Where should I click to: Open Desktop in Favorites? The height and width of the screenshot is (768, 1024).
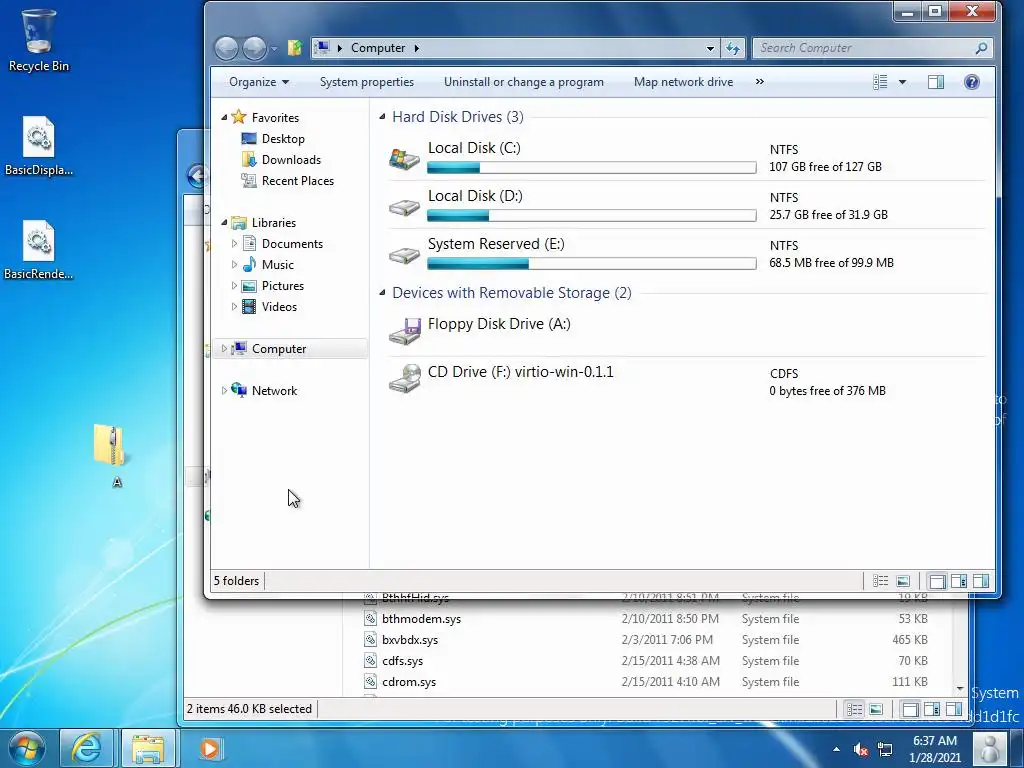point(283,138)
